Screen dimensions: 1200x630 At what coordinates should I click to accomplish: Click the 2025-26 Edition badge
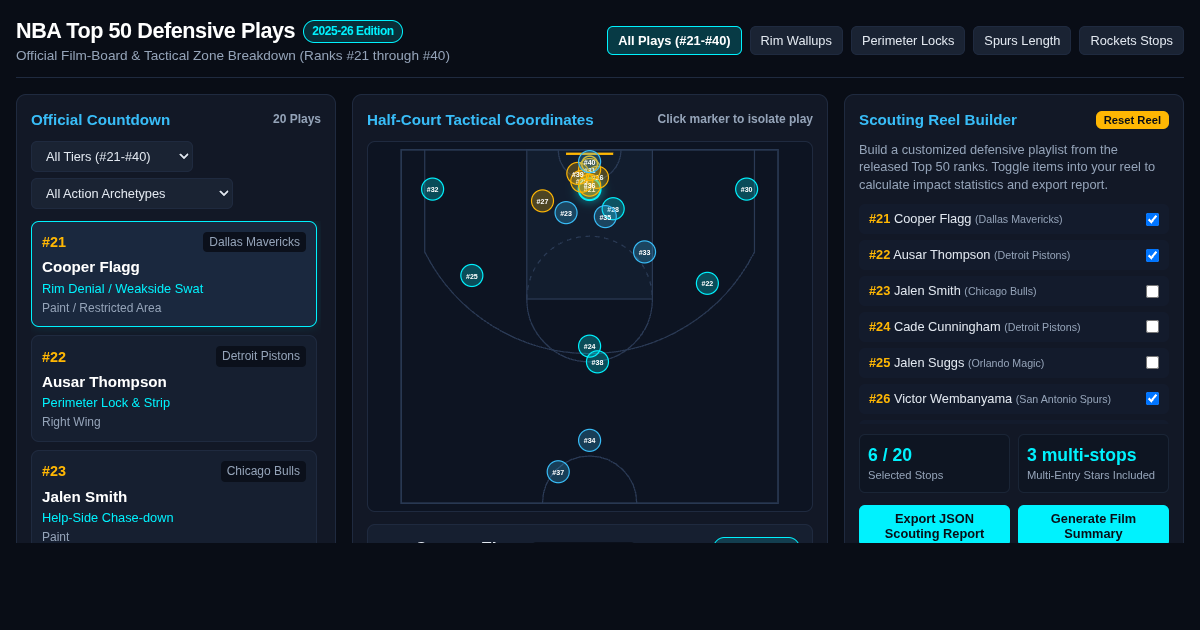[x=353, y=31]
